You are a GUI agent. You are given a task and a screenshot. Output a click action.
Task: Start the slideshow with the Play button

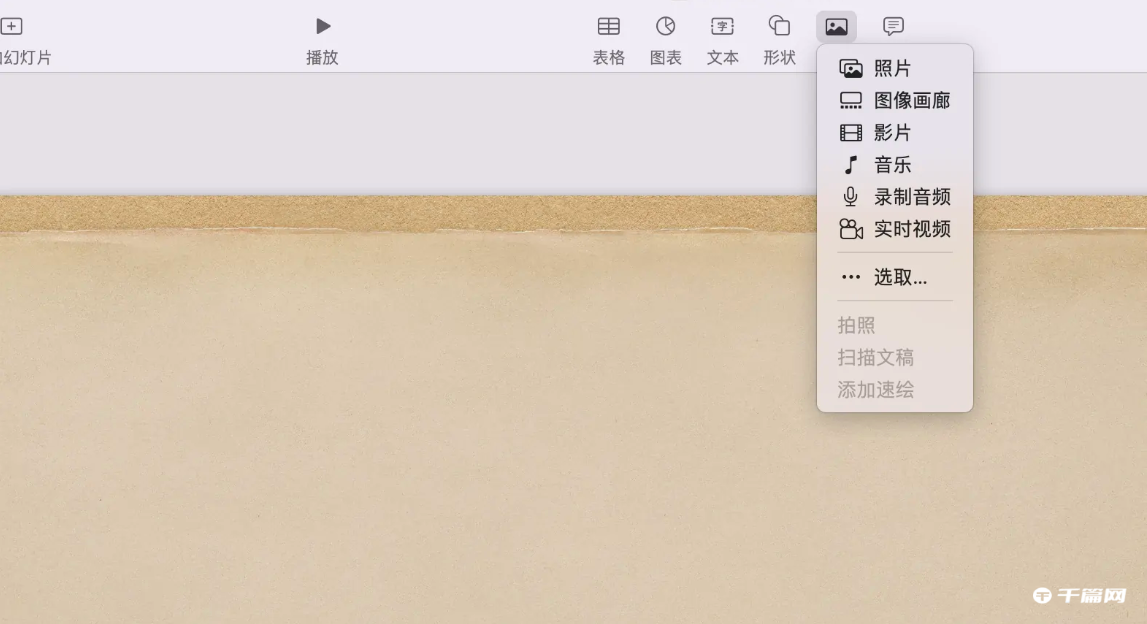point(322,27)
